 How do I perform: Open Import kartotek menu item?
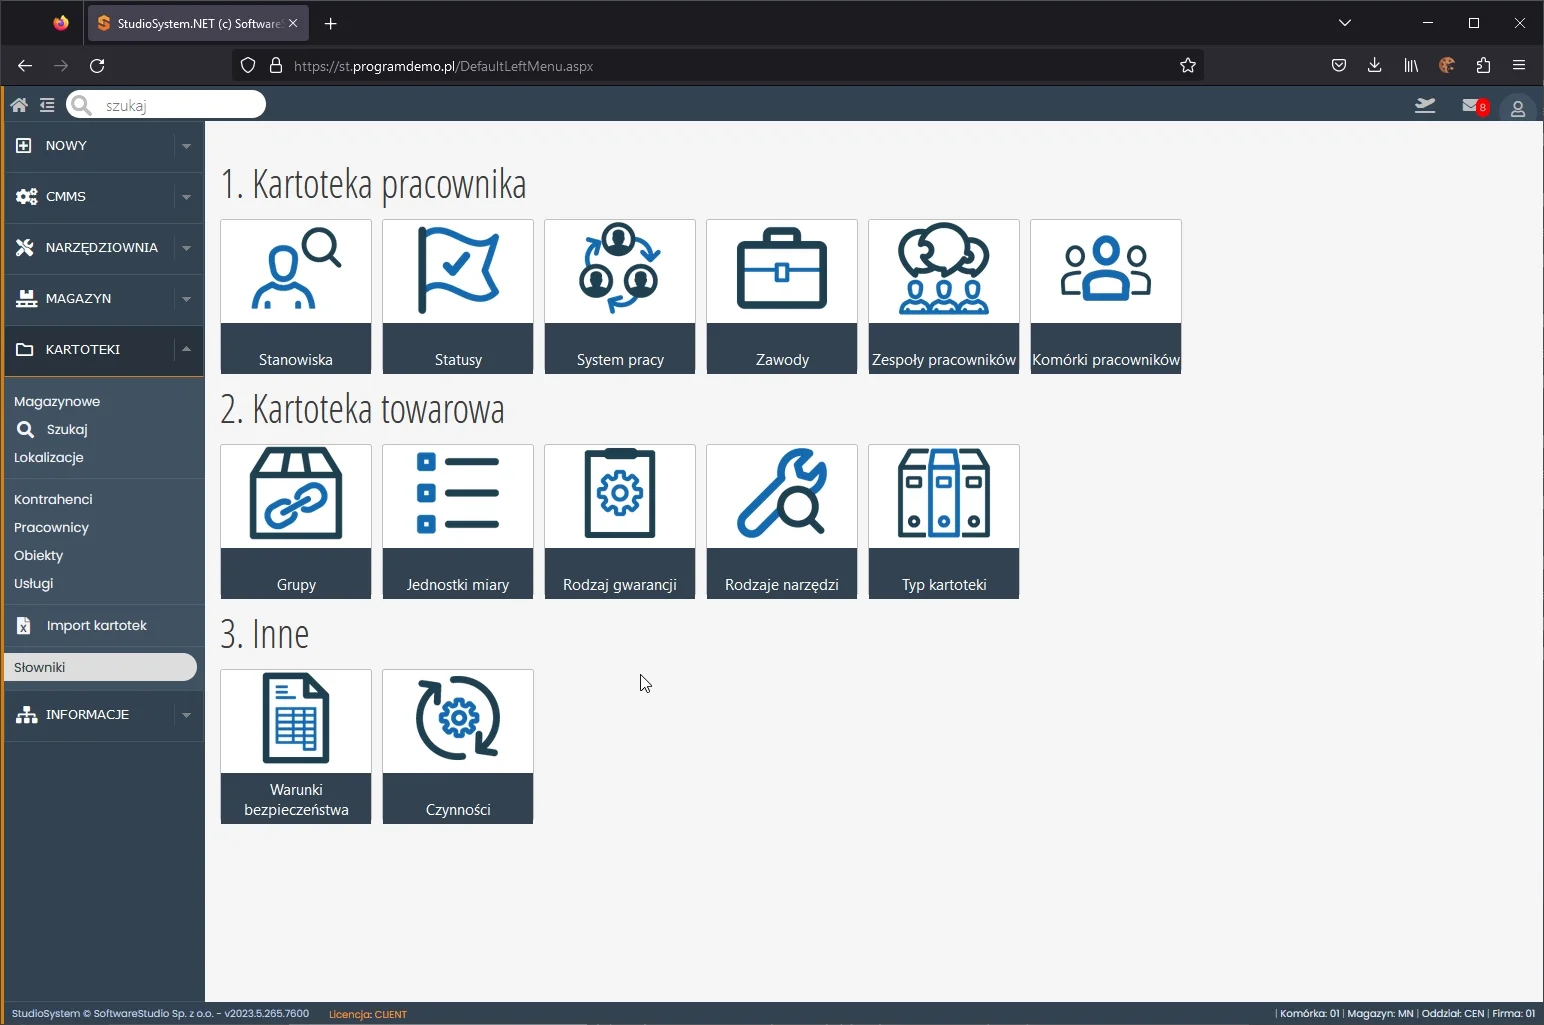(96, 626)
